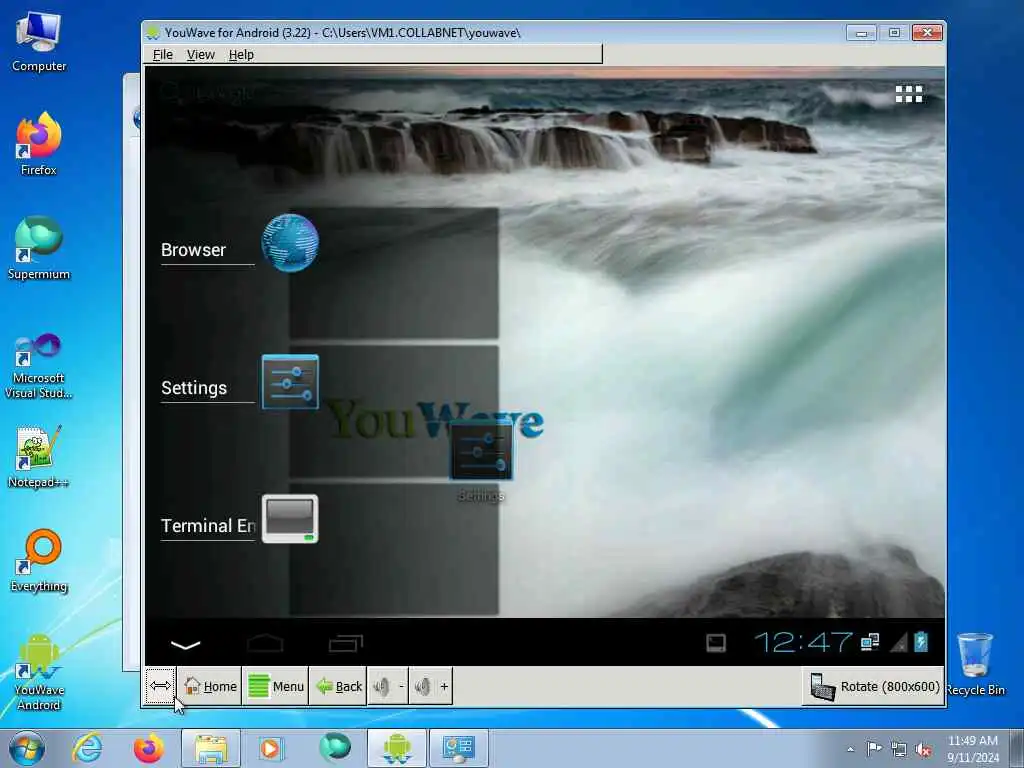
Task: Open the Recycle Bin
Action: [x=975, y=664]
